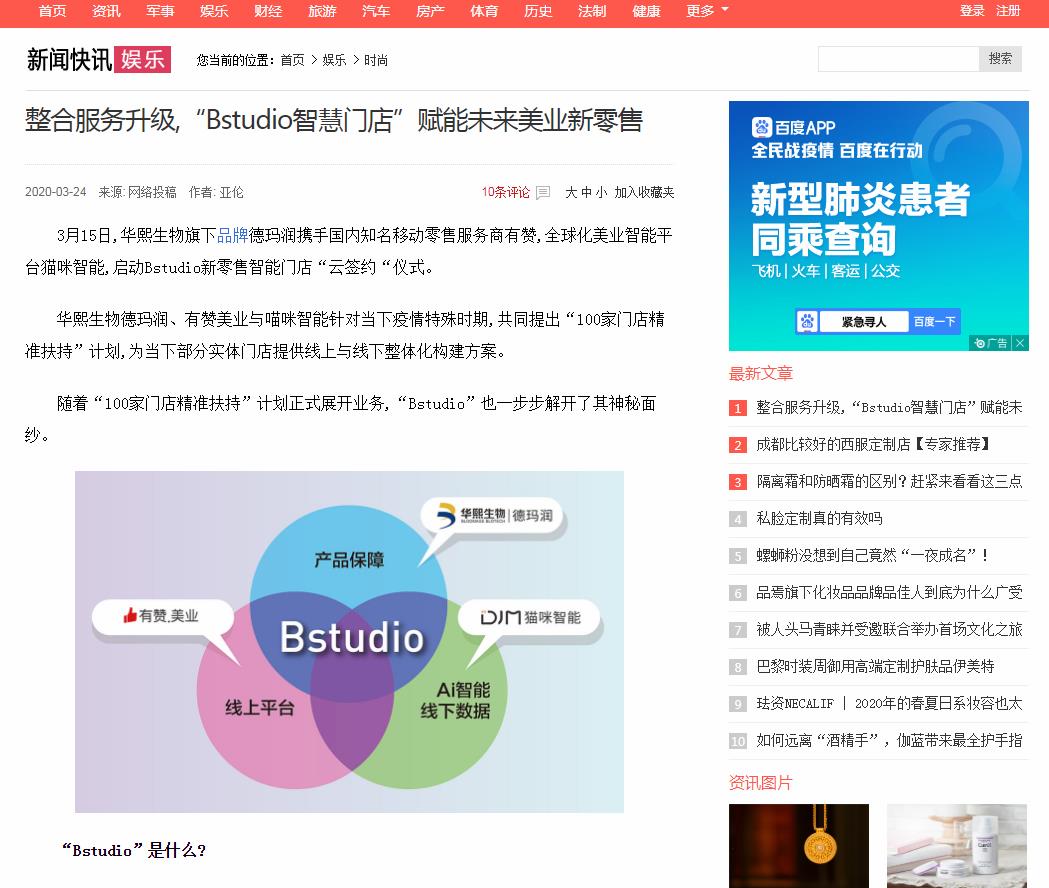Click the gold necklace news thumbnail

799,846
